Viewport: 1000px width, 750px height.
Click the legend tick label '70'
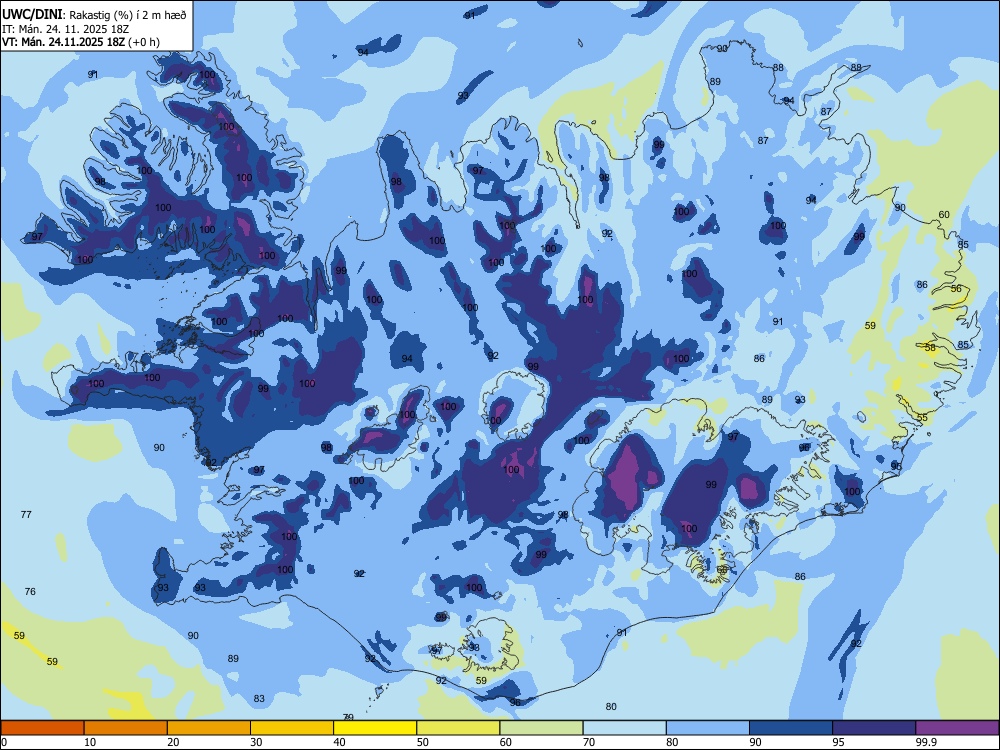coord(589,742)
